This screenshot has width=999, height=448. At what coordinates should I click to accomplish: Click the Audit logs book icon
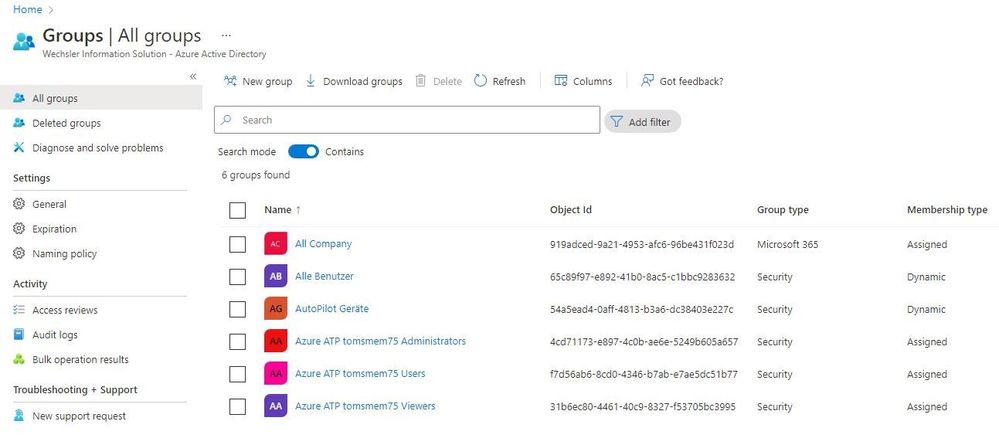pos(19,335)
